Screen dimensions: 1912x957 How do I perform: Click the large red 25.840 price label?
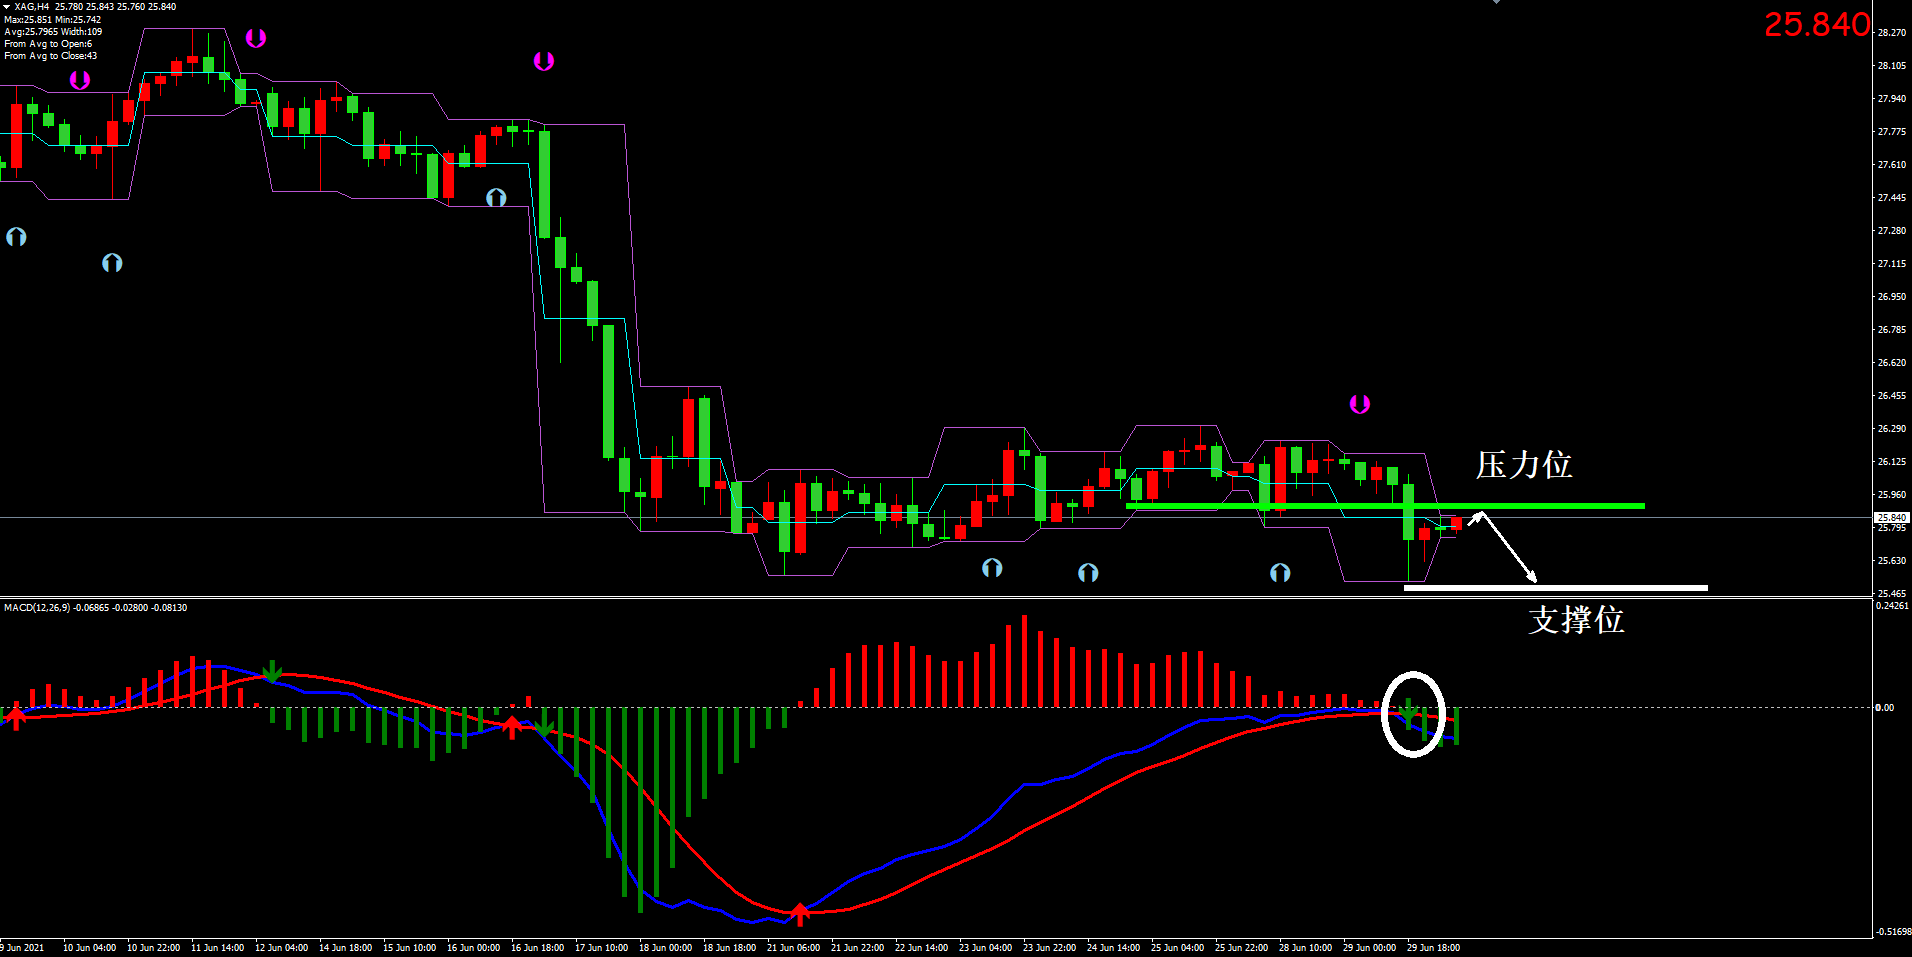point(1816,24)
